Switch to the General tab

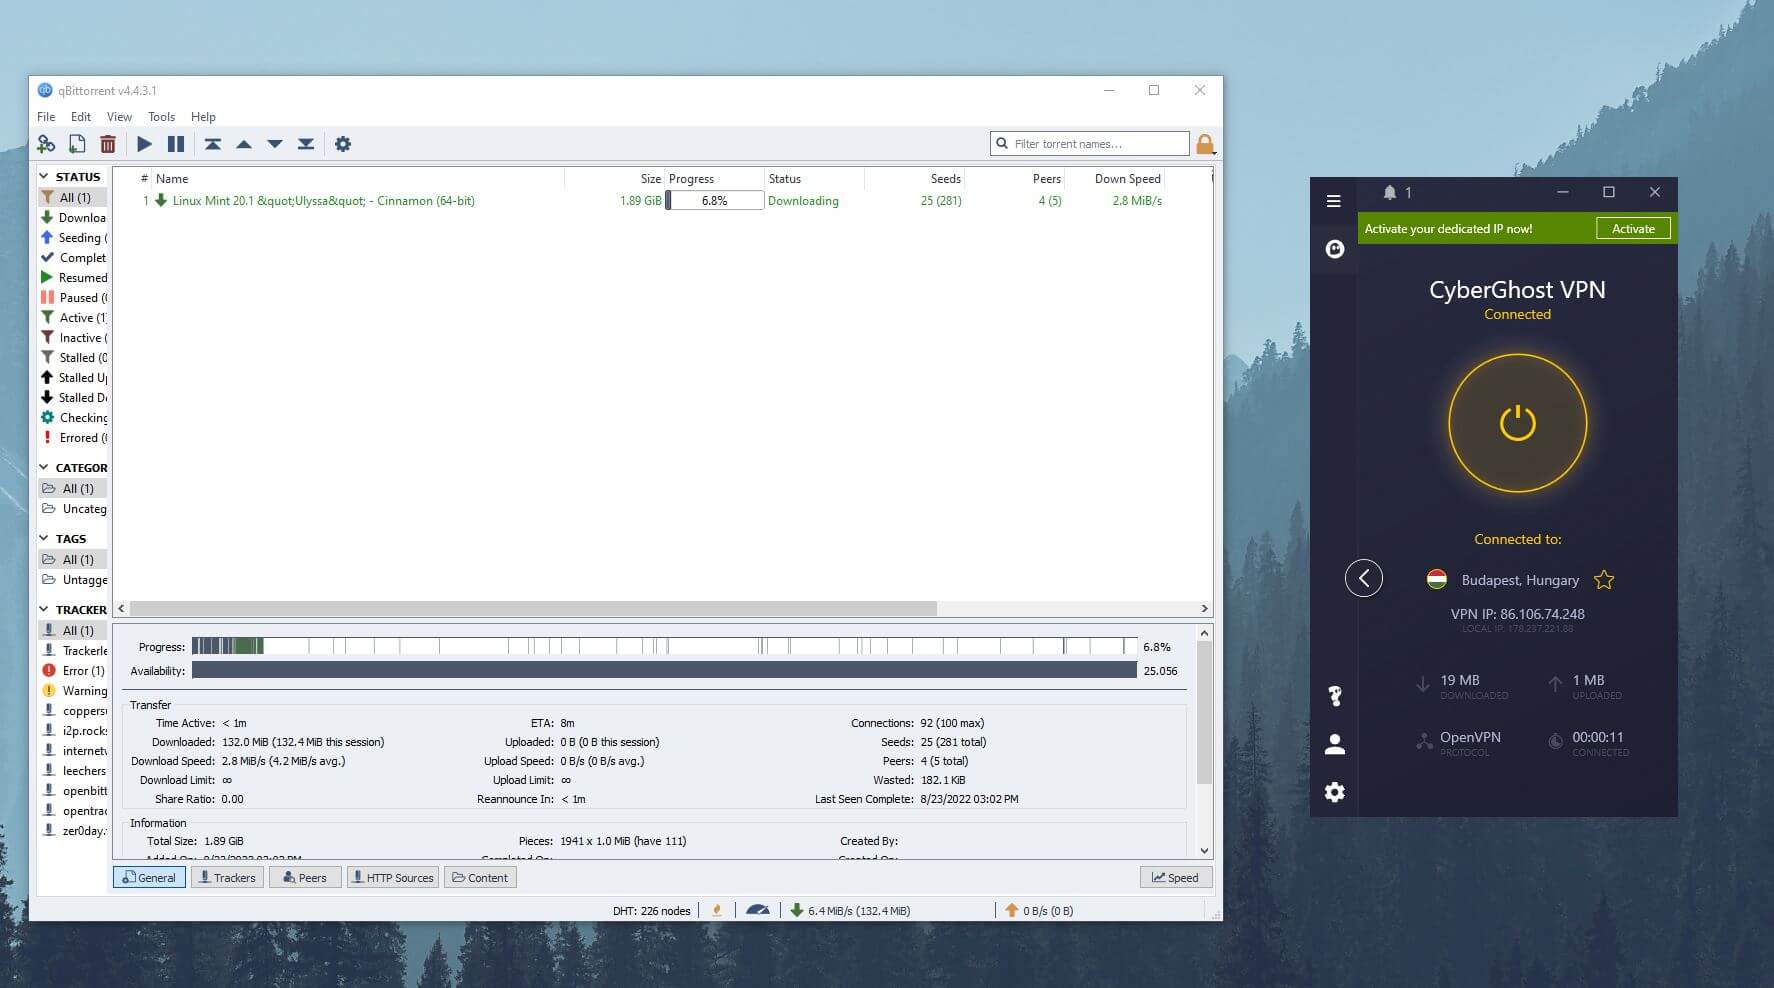149,877
